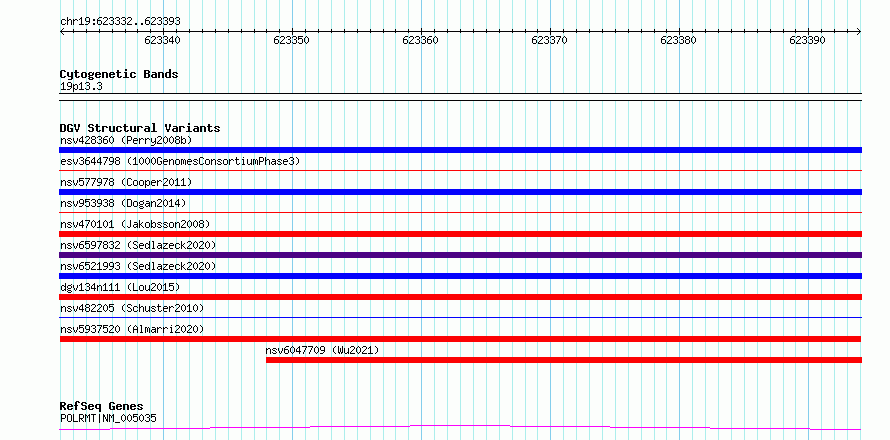Click the magenta POLRMT gene line

tap(460, 428)
